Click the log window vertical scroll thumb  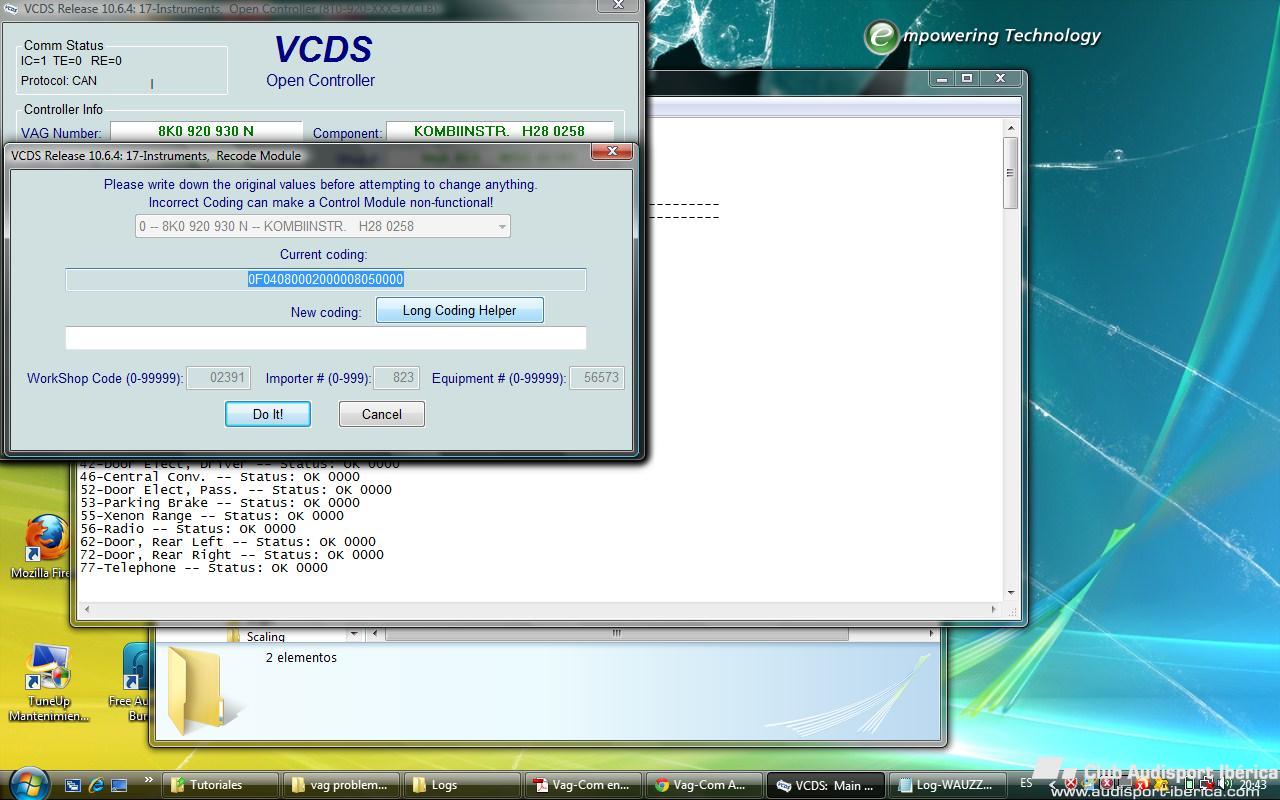[x=1011, y=174]
